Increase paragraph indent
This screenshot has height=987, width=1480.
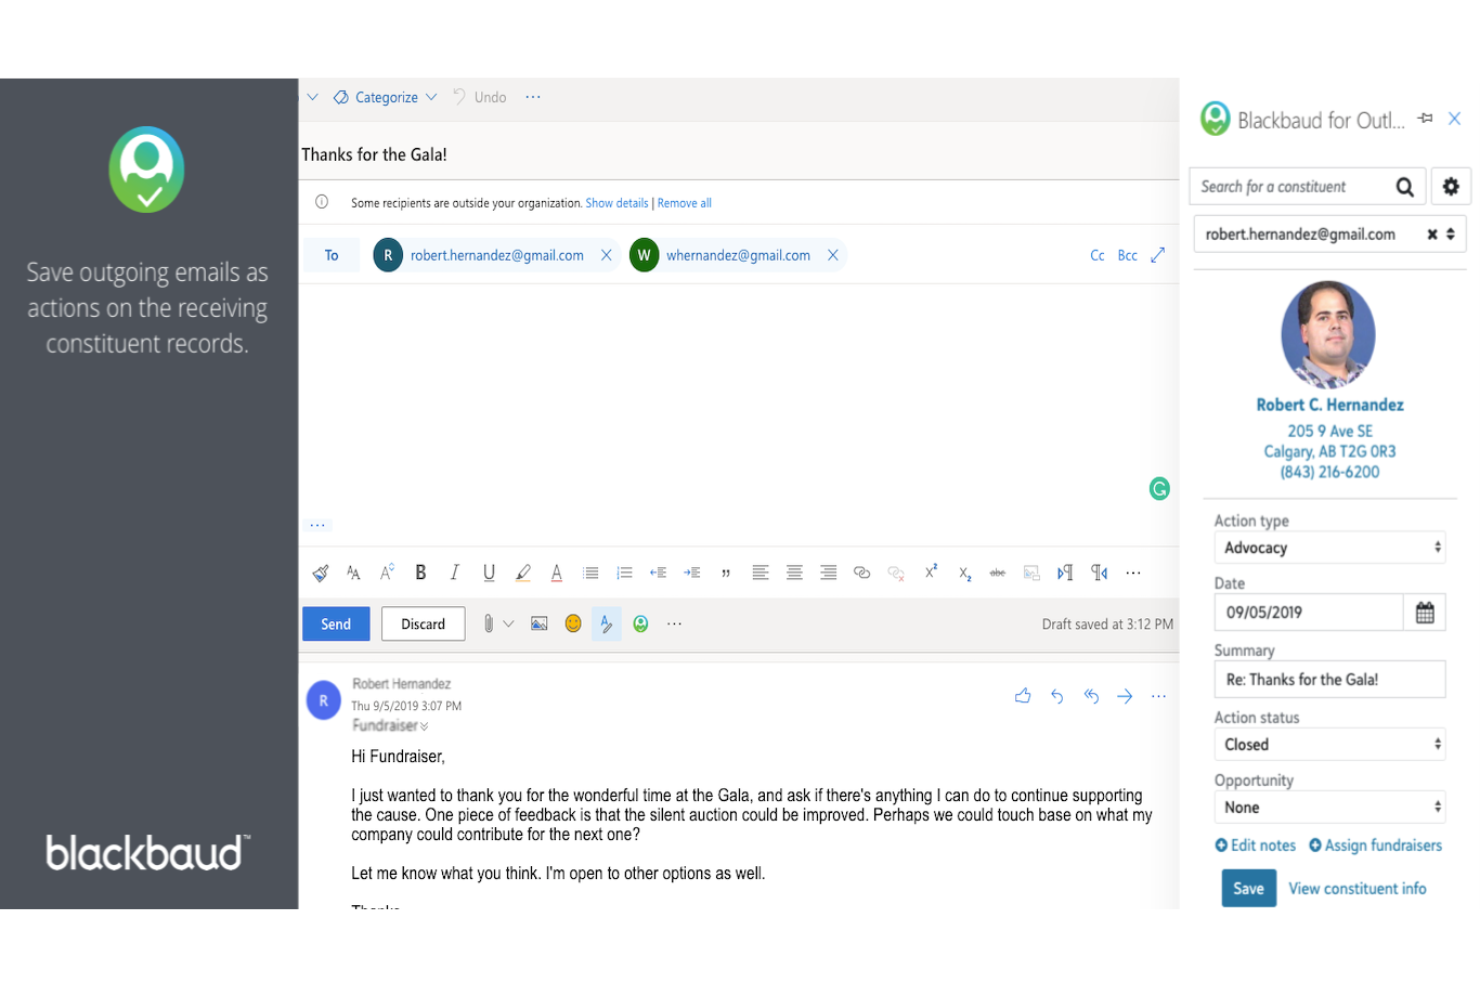692,573
